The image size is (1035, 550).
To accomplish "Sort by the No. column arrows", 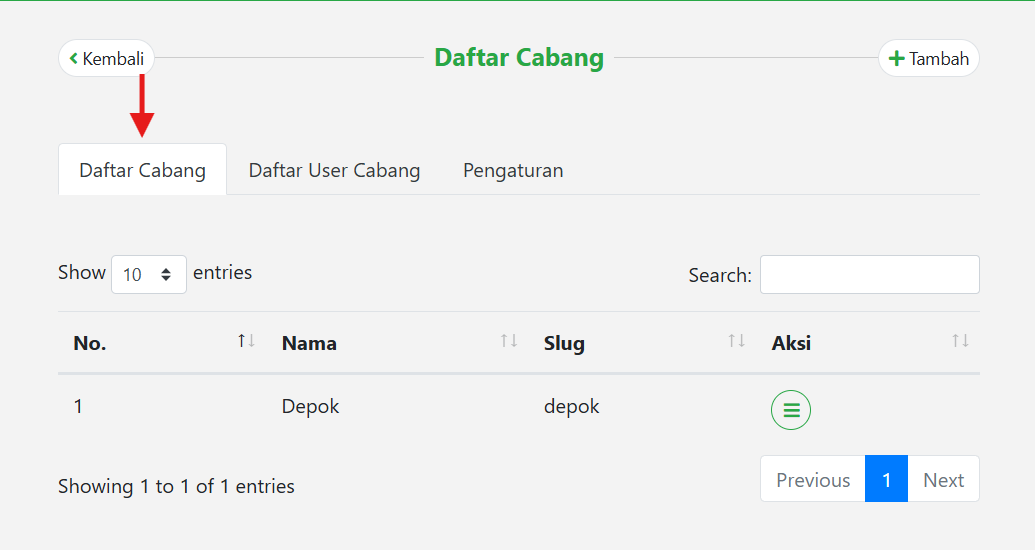I will [246, 342].
